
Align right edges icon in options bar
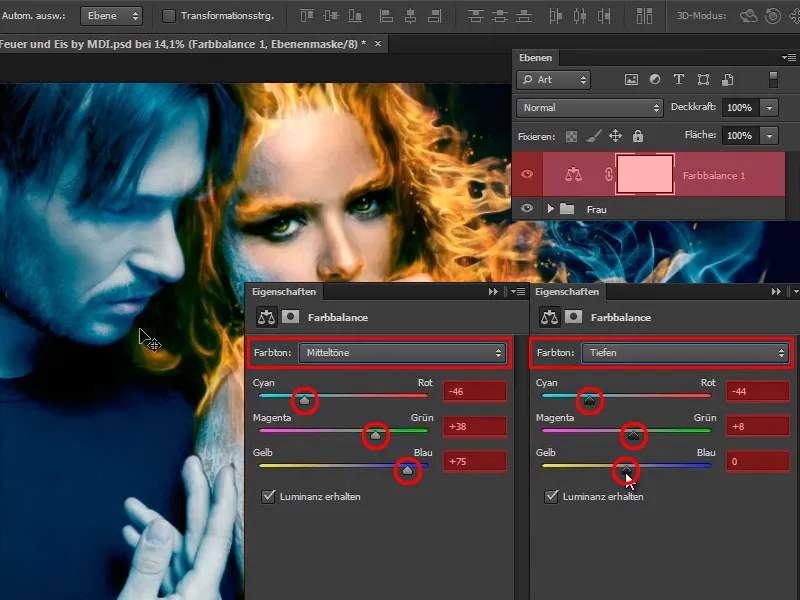pyautogui.click(x=435, y=16)
